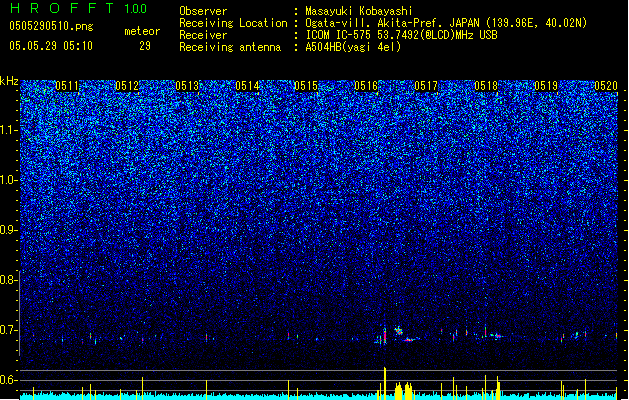Click the meteor label
The height and width of the screenshot is (400, 629).
(142, 31)
